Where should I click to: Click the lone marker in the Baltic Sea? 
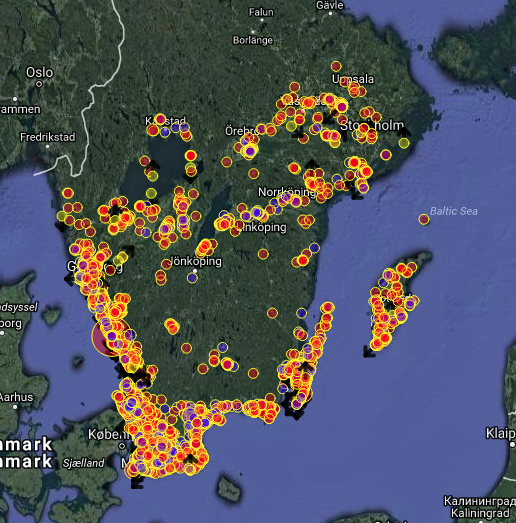(x=424, y=219)
